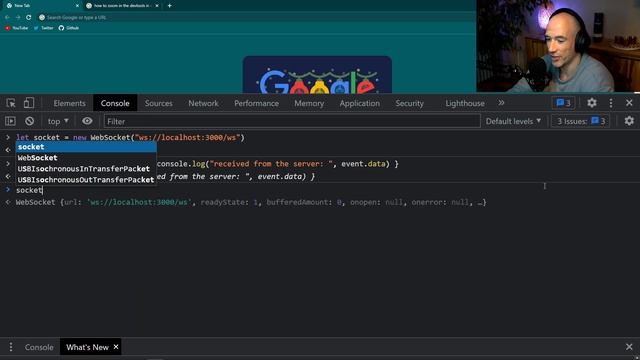
Task: Open the Twitter bookmark
Action: (44, 28)
